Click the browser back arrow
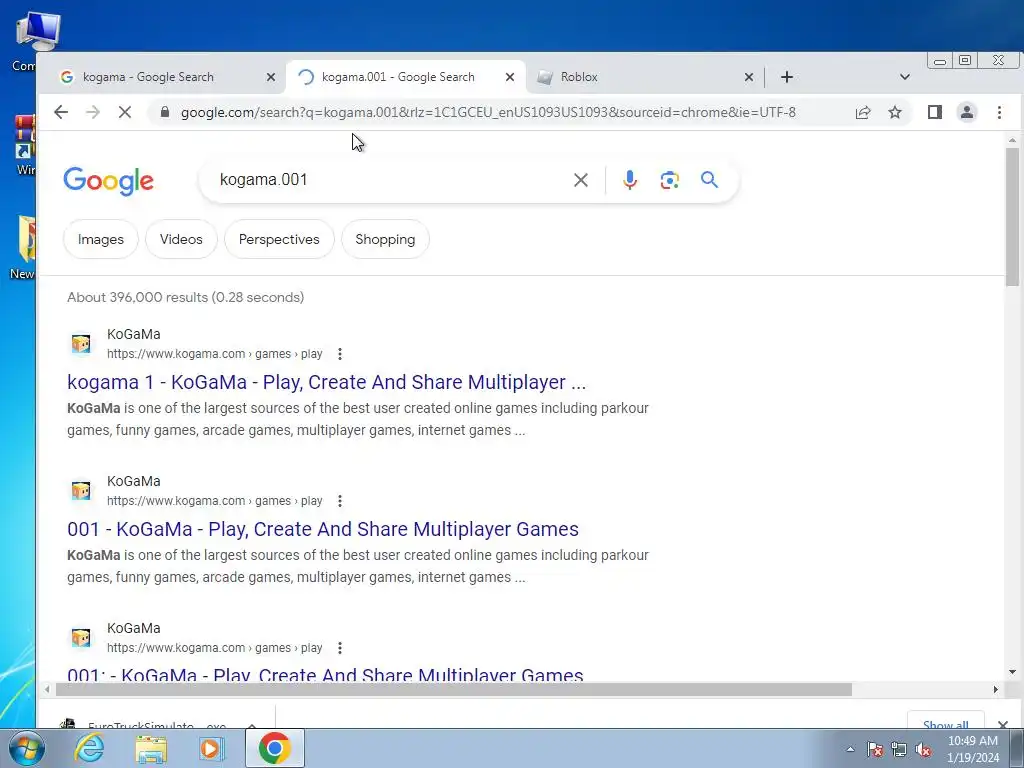 (x=61, y=112)
